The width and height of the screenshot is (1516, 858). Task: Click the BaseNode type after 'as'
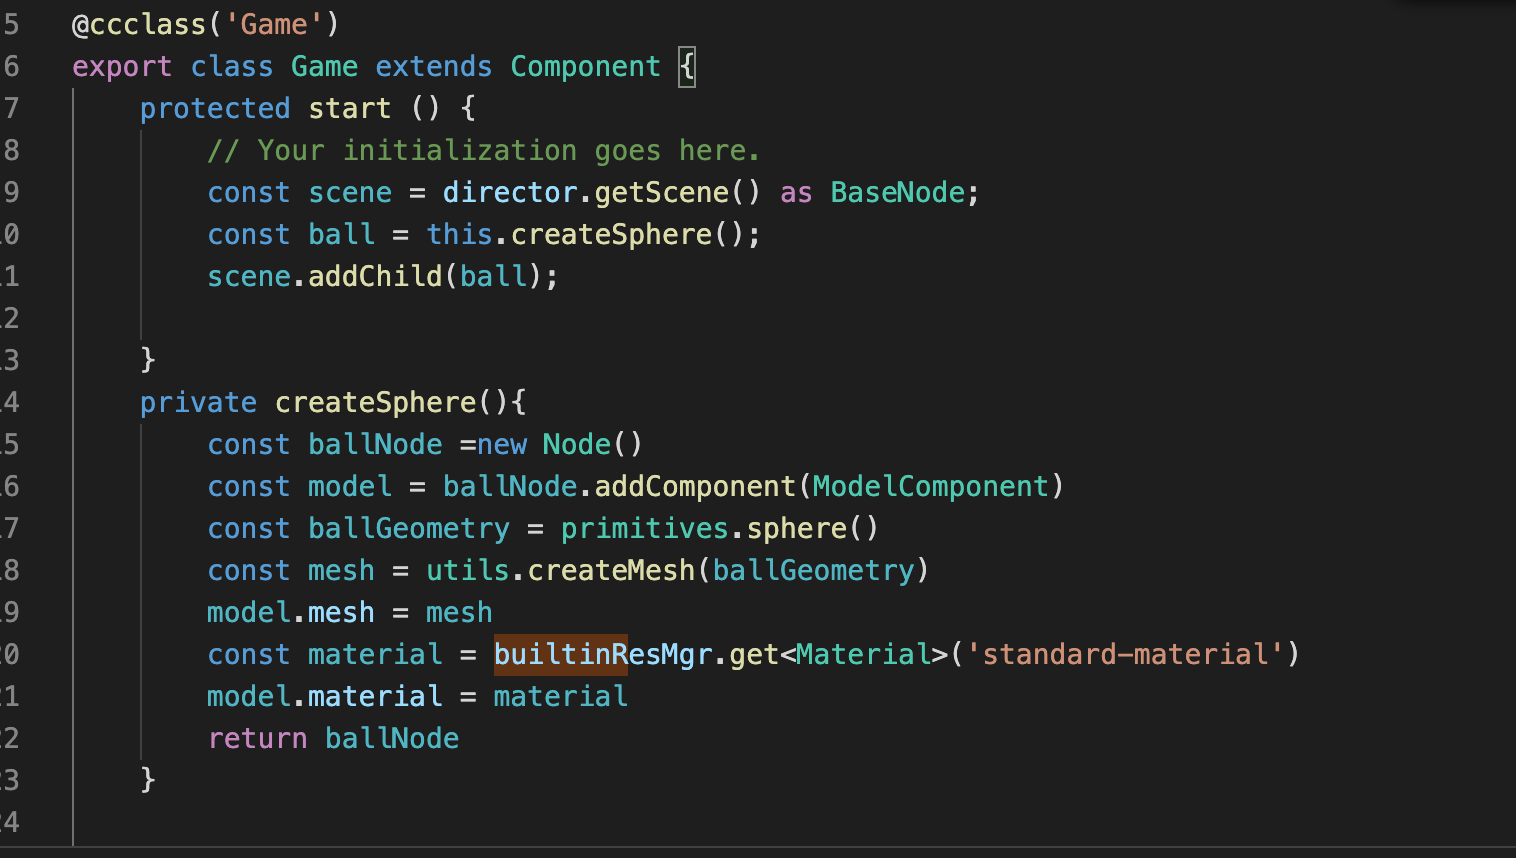(x=897, y=192)
